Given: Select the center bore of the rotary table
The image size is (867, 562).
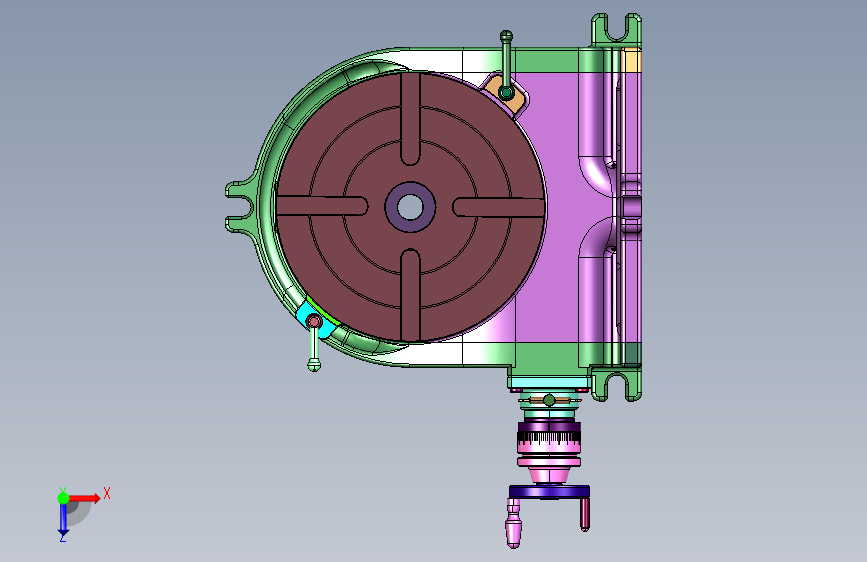Looking at the screenshot, I should pyautogui.click(x=410, y=207).
